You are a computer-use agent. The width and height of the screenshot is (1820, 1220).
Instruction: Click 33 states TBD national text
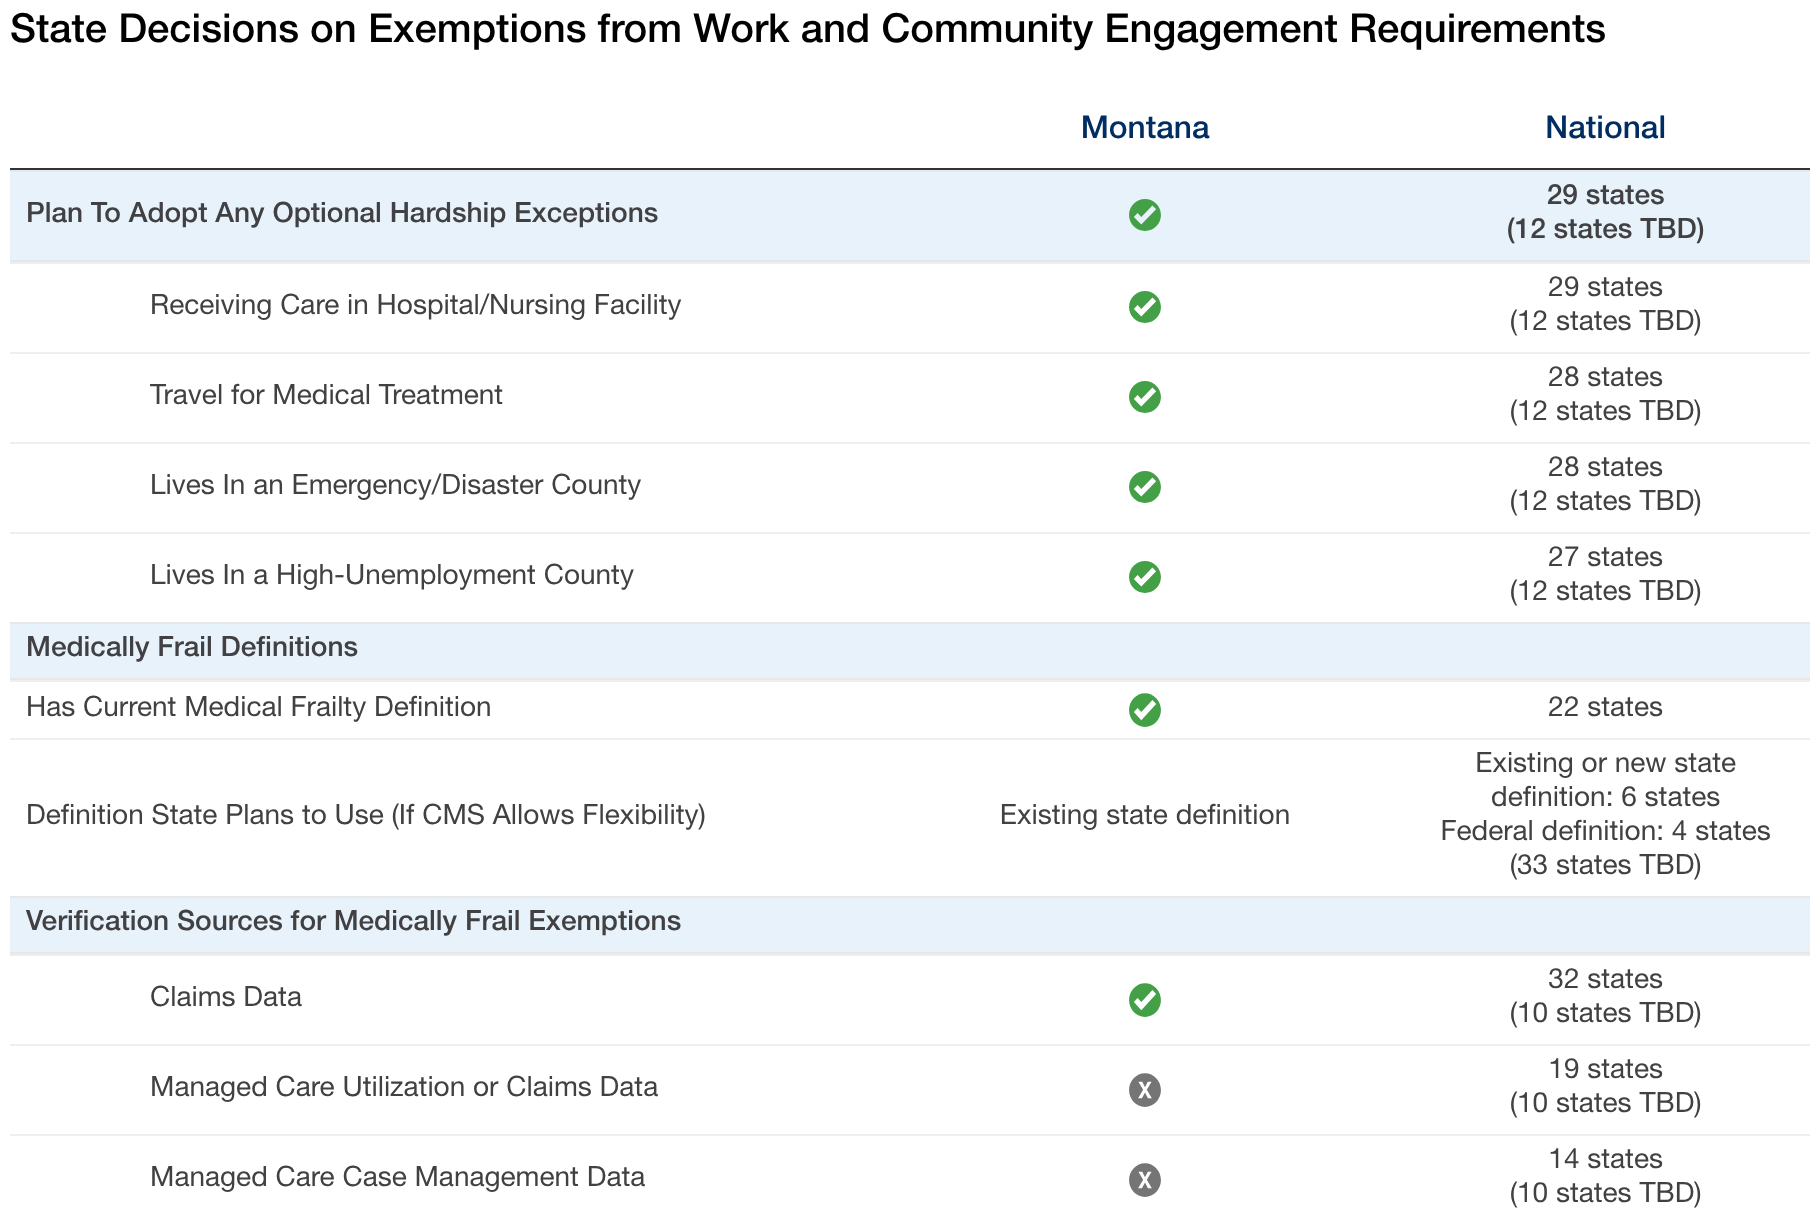coord(1605,865)
